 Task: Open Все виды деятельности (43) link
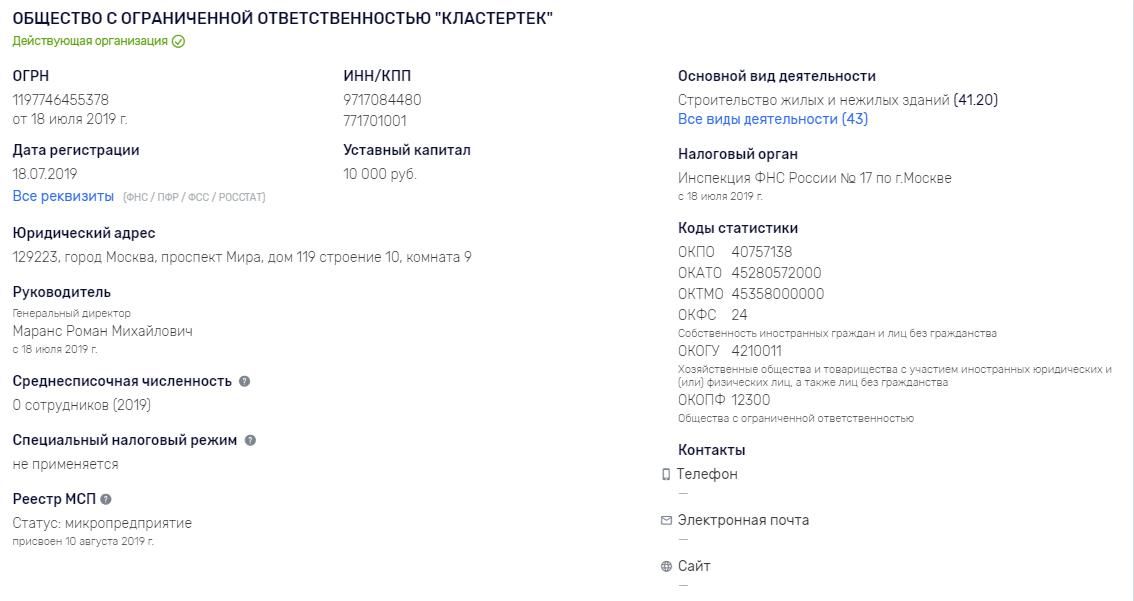772,119
